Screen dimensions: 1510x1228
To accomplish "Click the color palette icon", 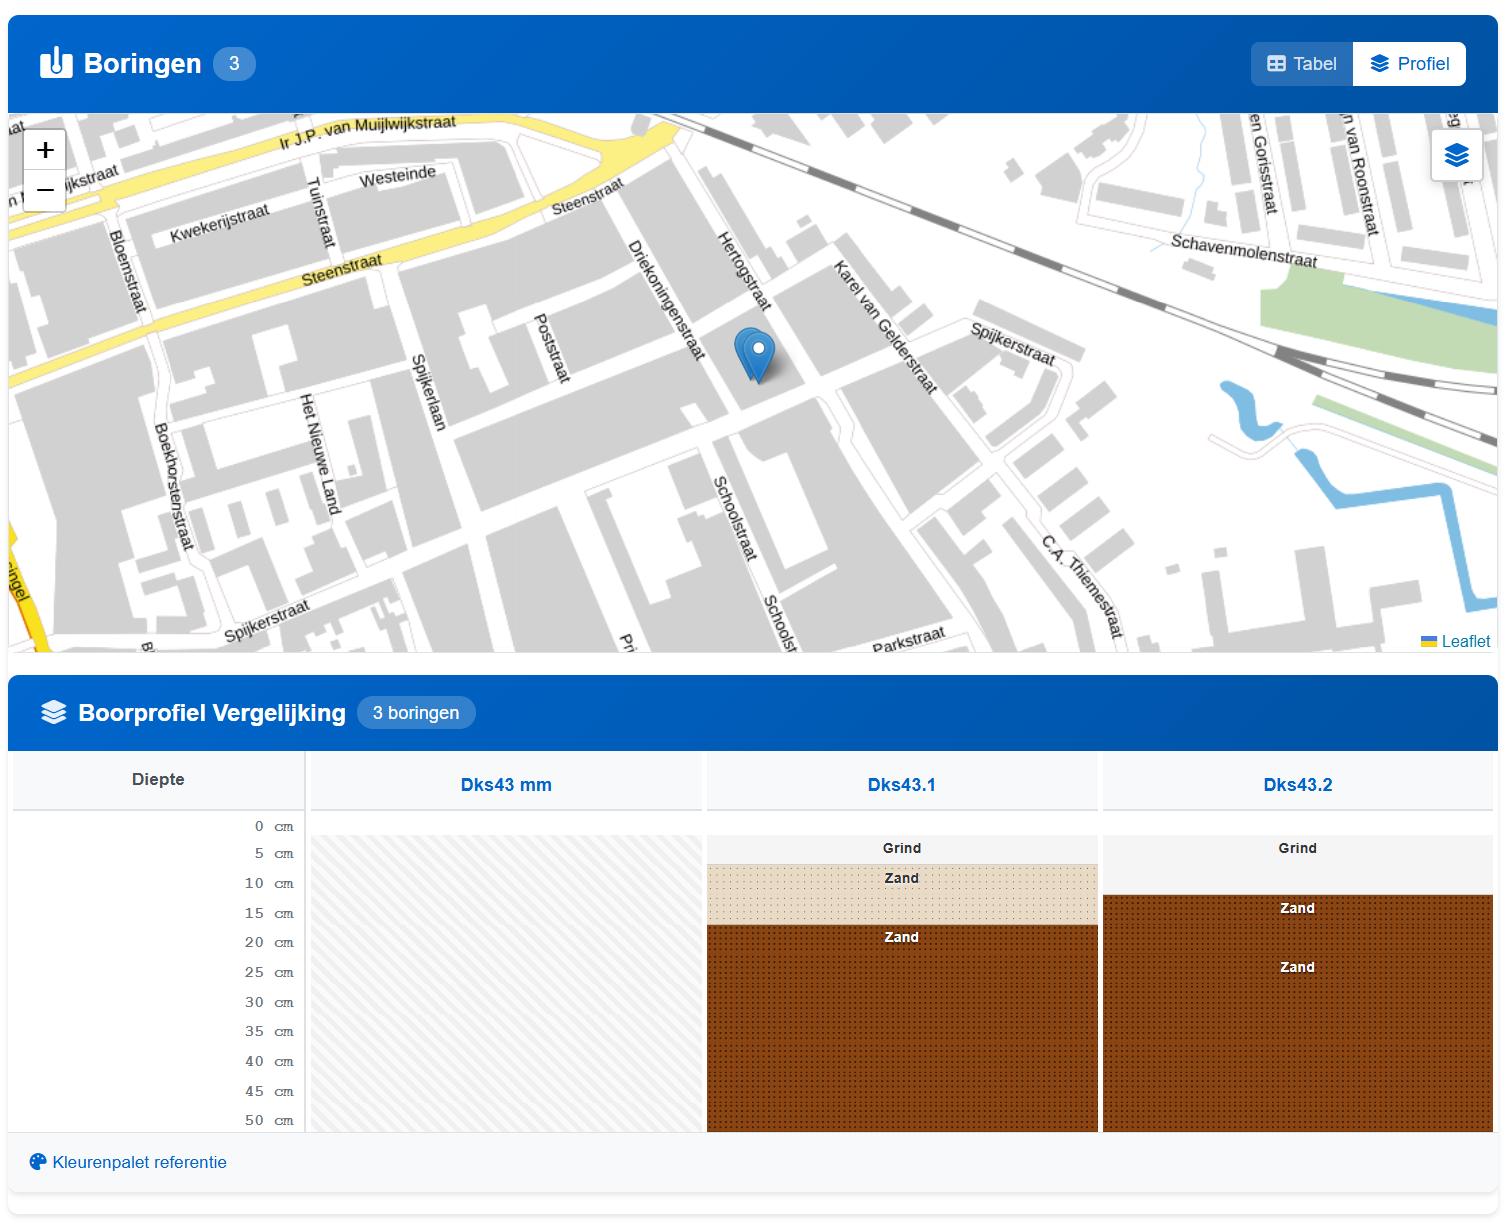I will tap(38, 1162).
